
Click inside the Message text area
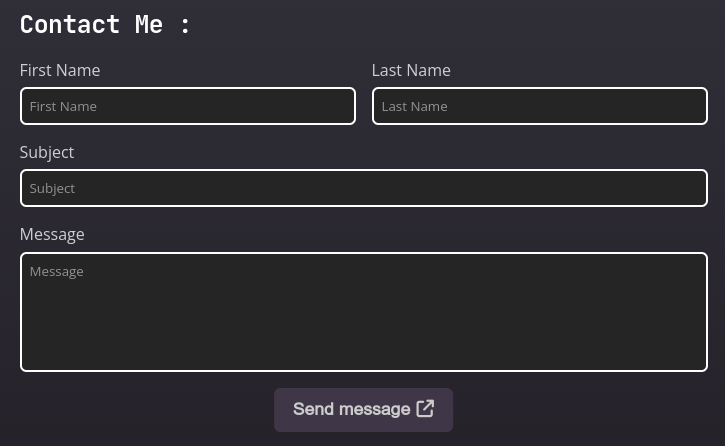coord(363,312)
